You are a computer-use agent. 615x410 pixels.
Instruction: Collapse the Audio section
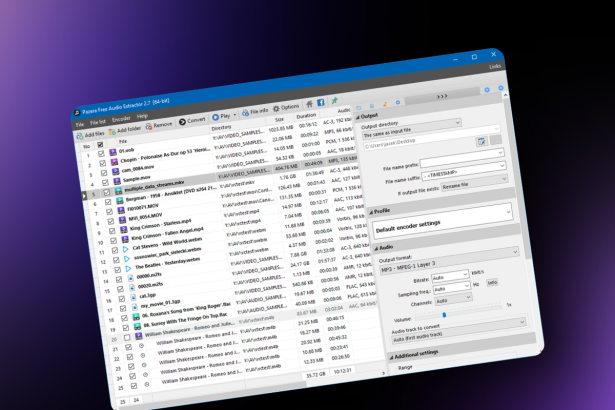(376, 248)
